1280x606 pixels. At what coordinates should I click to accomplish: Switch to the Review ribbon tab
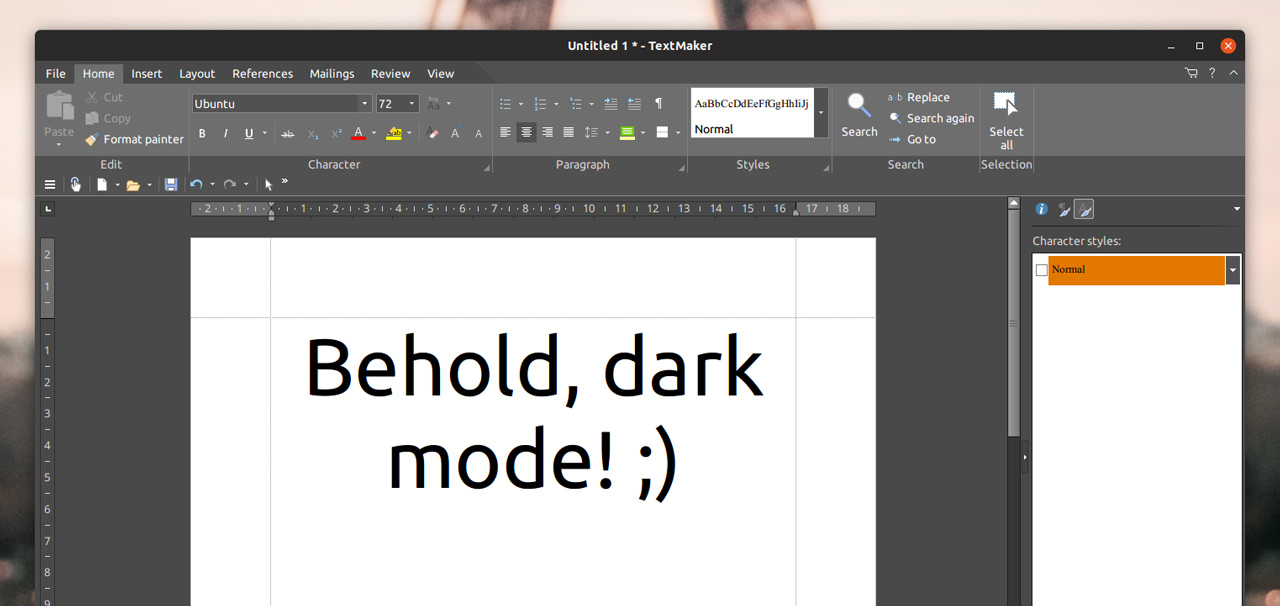(x=391, y=73)
